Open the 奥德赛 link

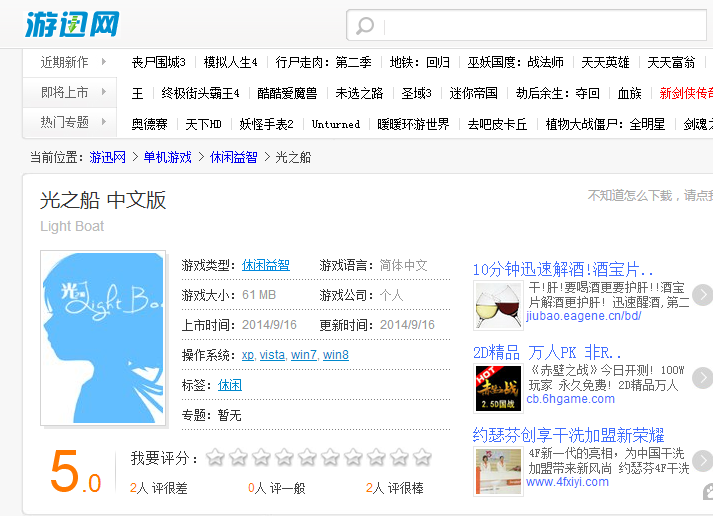[x=149, y=124]
